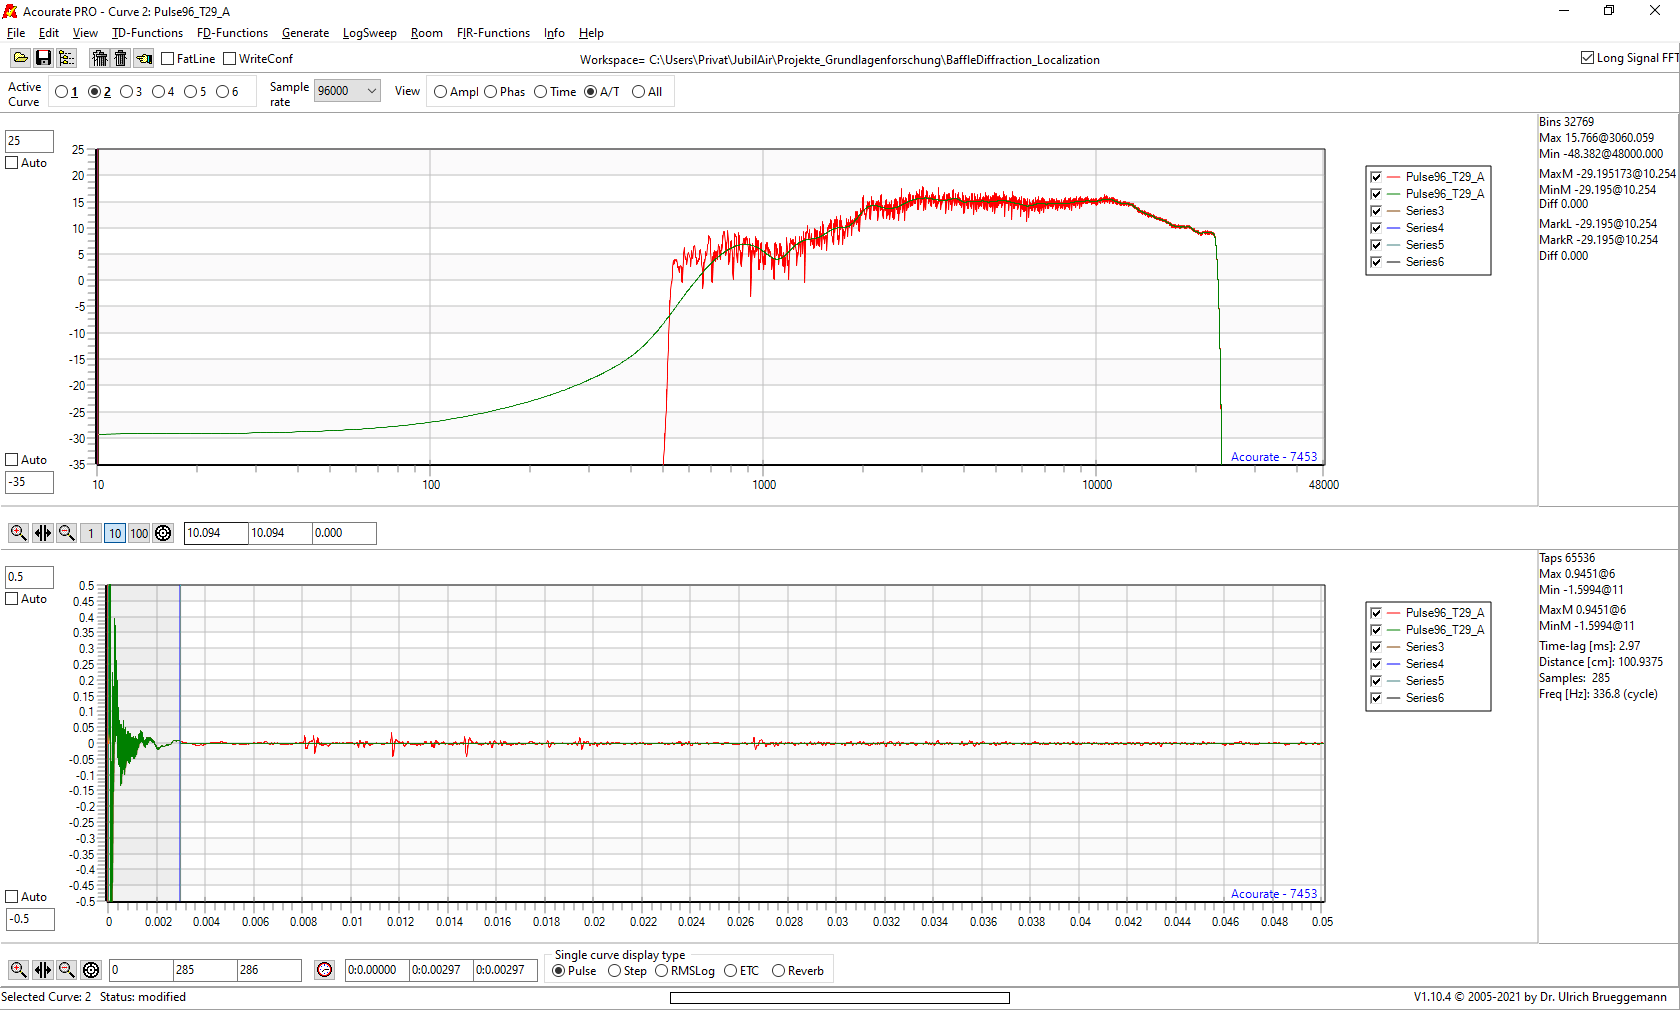This screenshot has width=1680, height=1010.
Task: Set frequency range start to 100
Action: (139, 533)
